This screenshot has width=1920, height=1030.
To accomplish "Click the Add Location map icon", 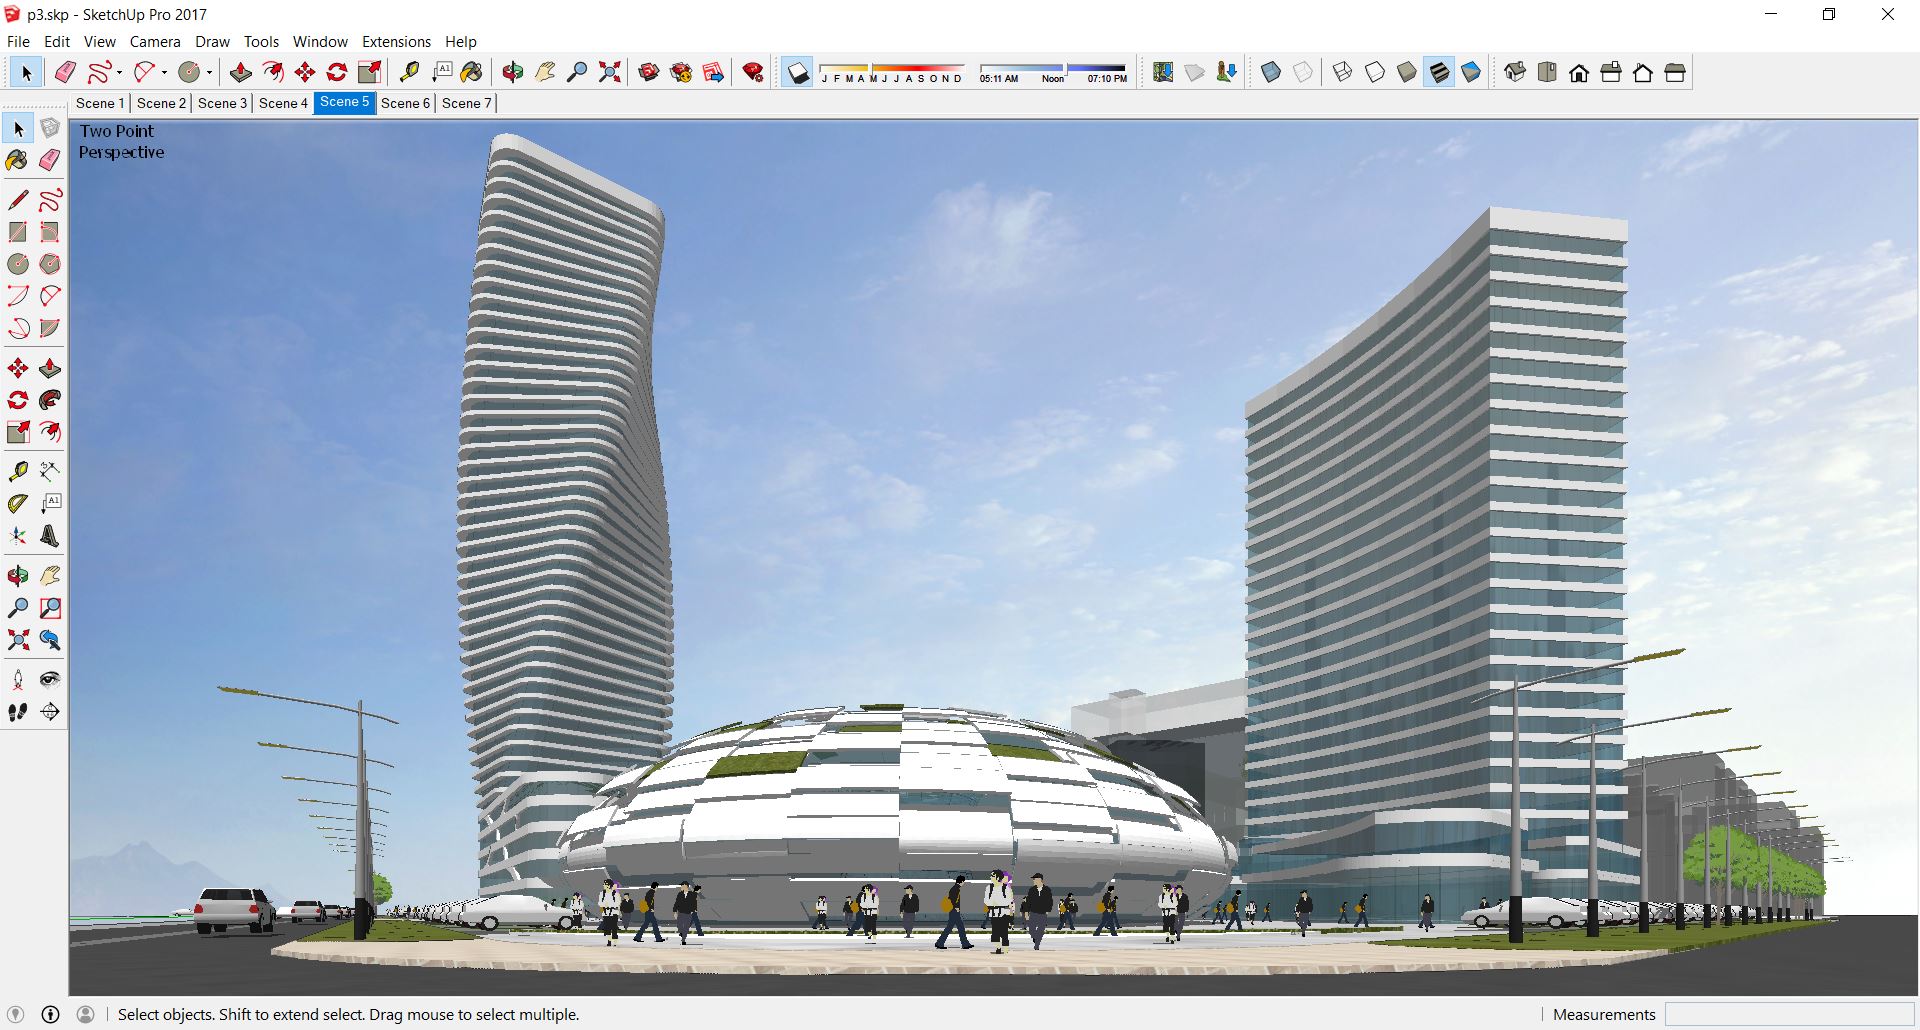I will pyautogui.click(x=1163, y=72).
